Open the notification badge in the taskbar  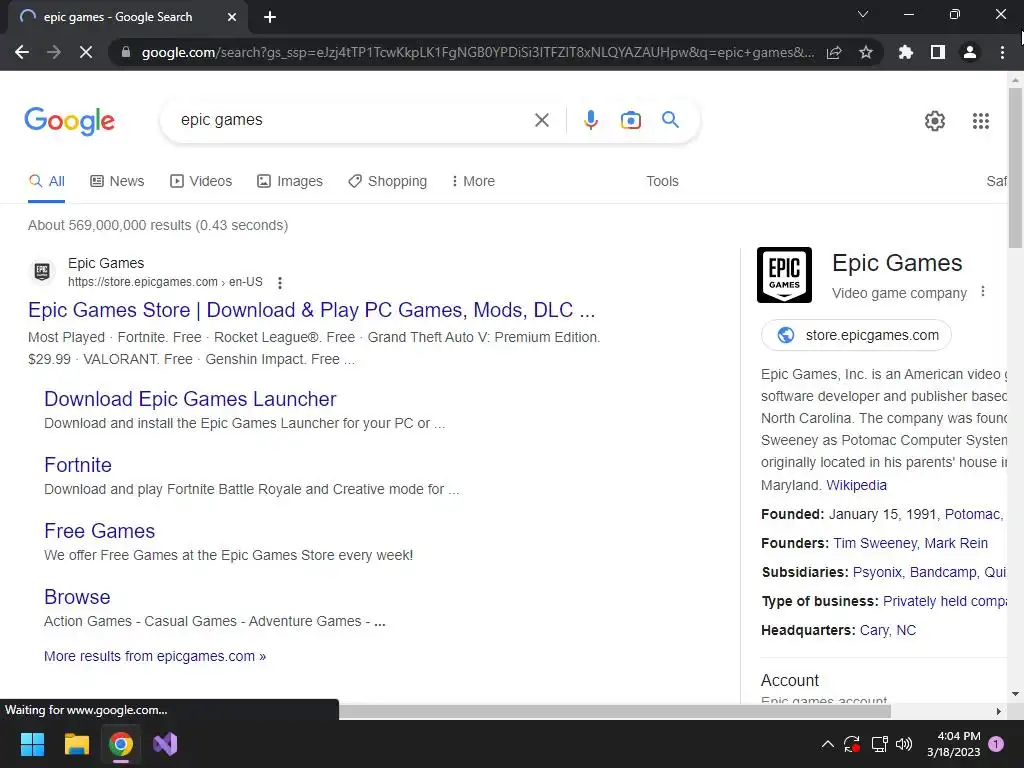tap(996, 744)
